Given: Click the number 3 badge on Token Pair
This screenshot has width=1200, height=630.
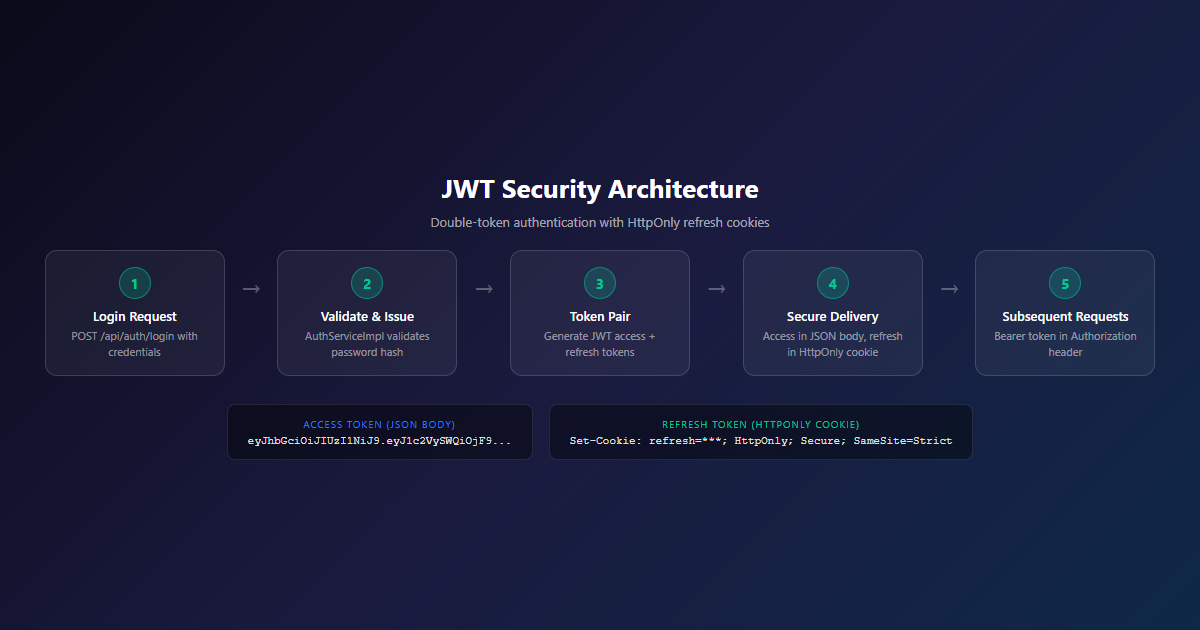Looking at the screenshot, I should tap(600, 284).
